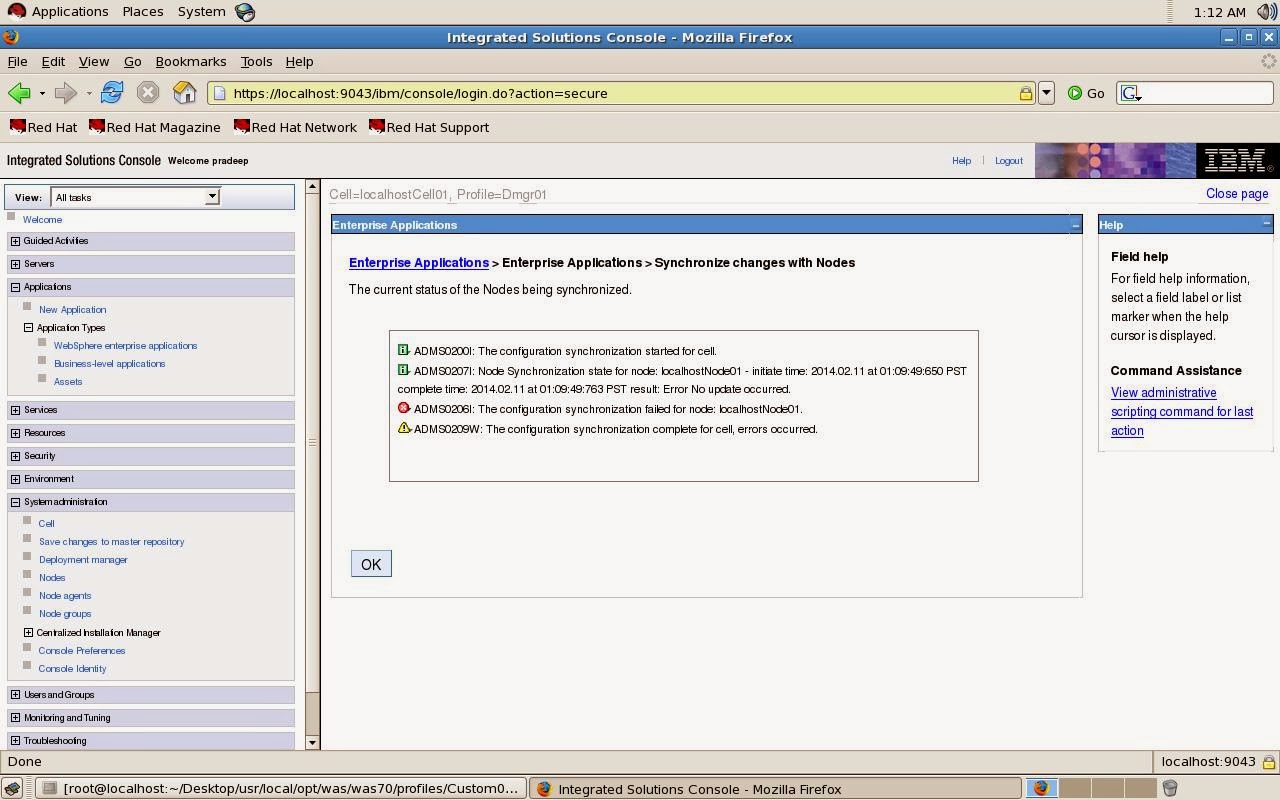The width and height of the screenshot is (1280, 800).
Task: Follow the Enterprise Applications breadcrumb link
Action: tap(418, 263)
